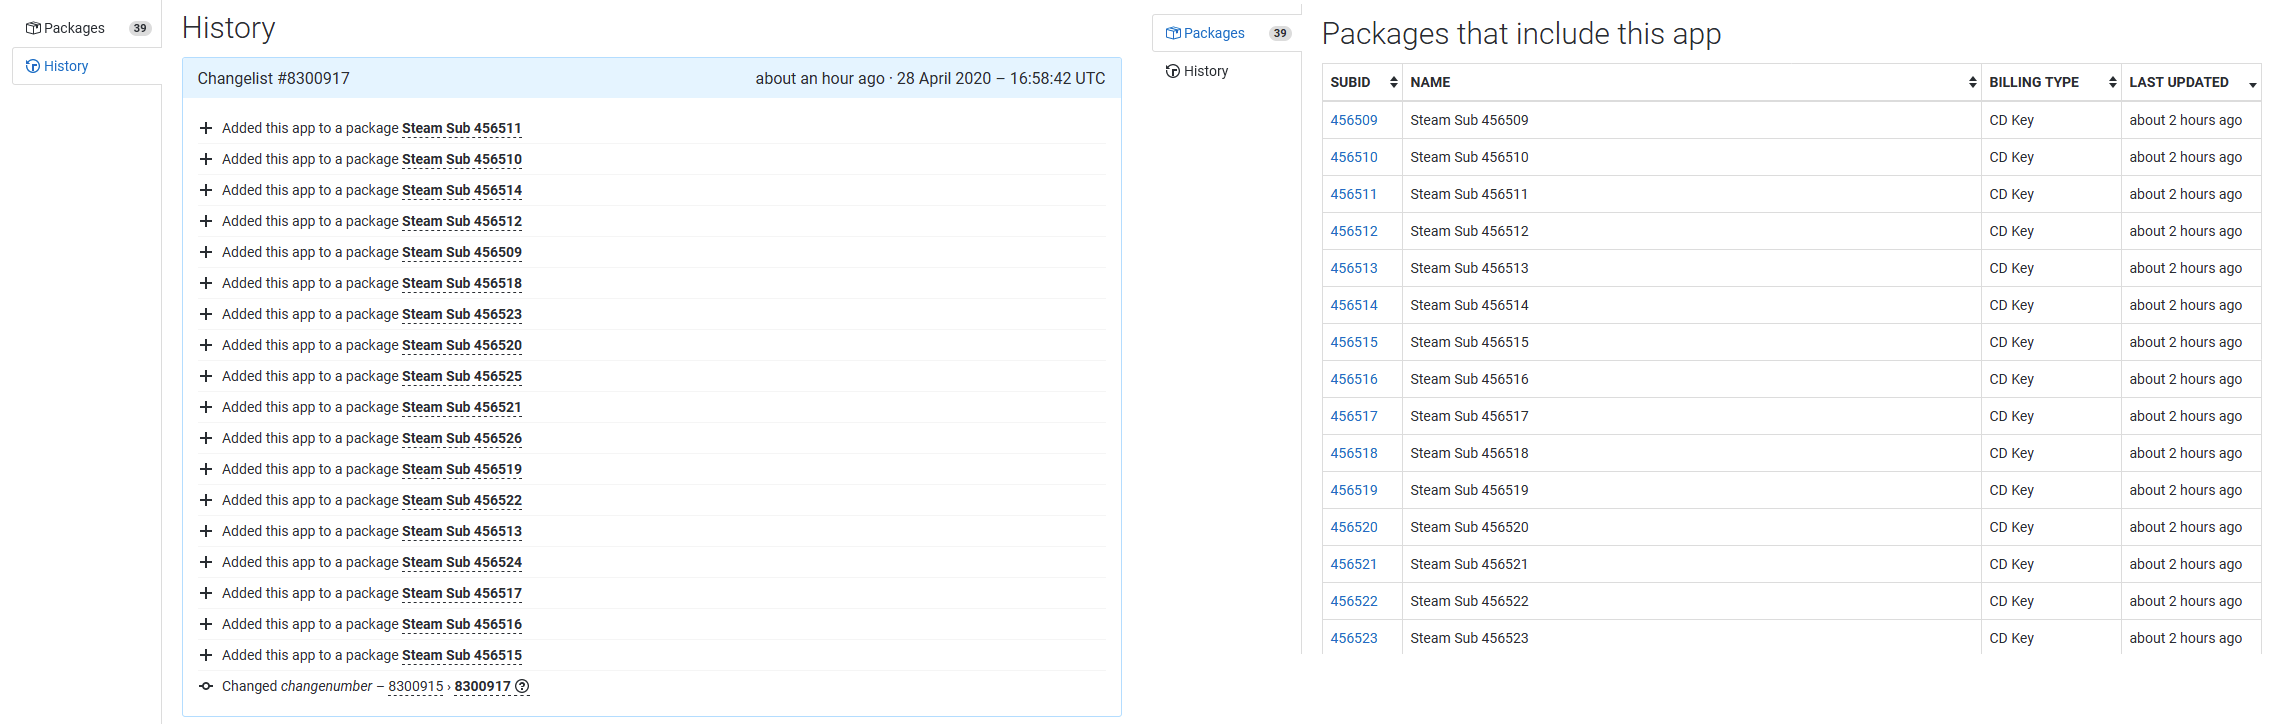Open Steam Sub 456519 link in changelist
The width and height of the screenshot is (2280, 724).
462,469
